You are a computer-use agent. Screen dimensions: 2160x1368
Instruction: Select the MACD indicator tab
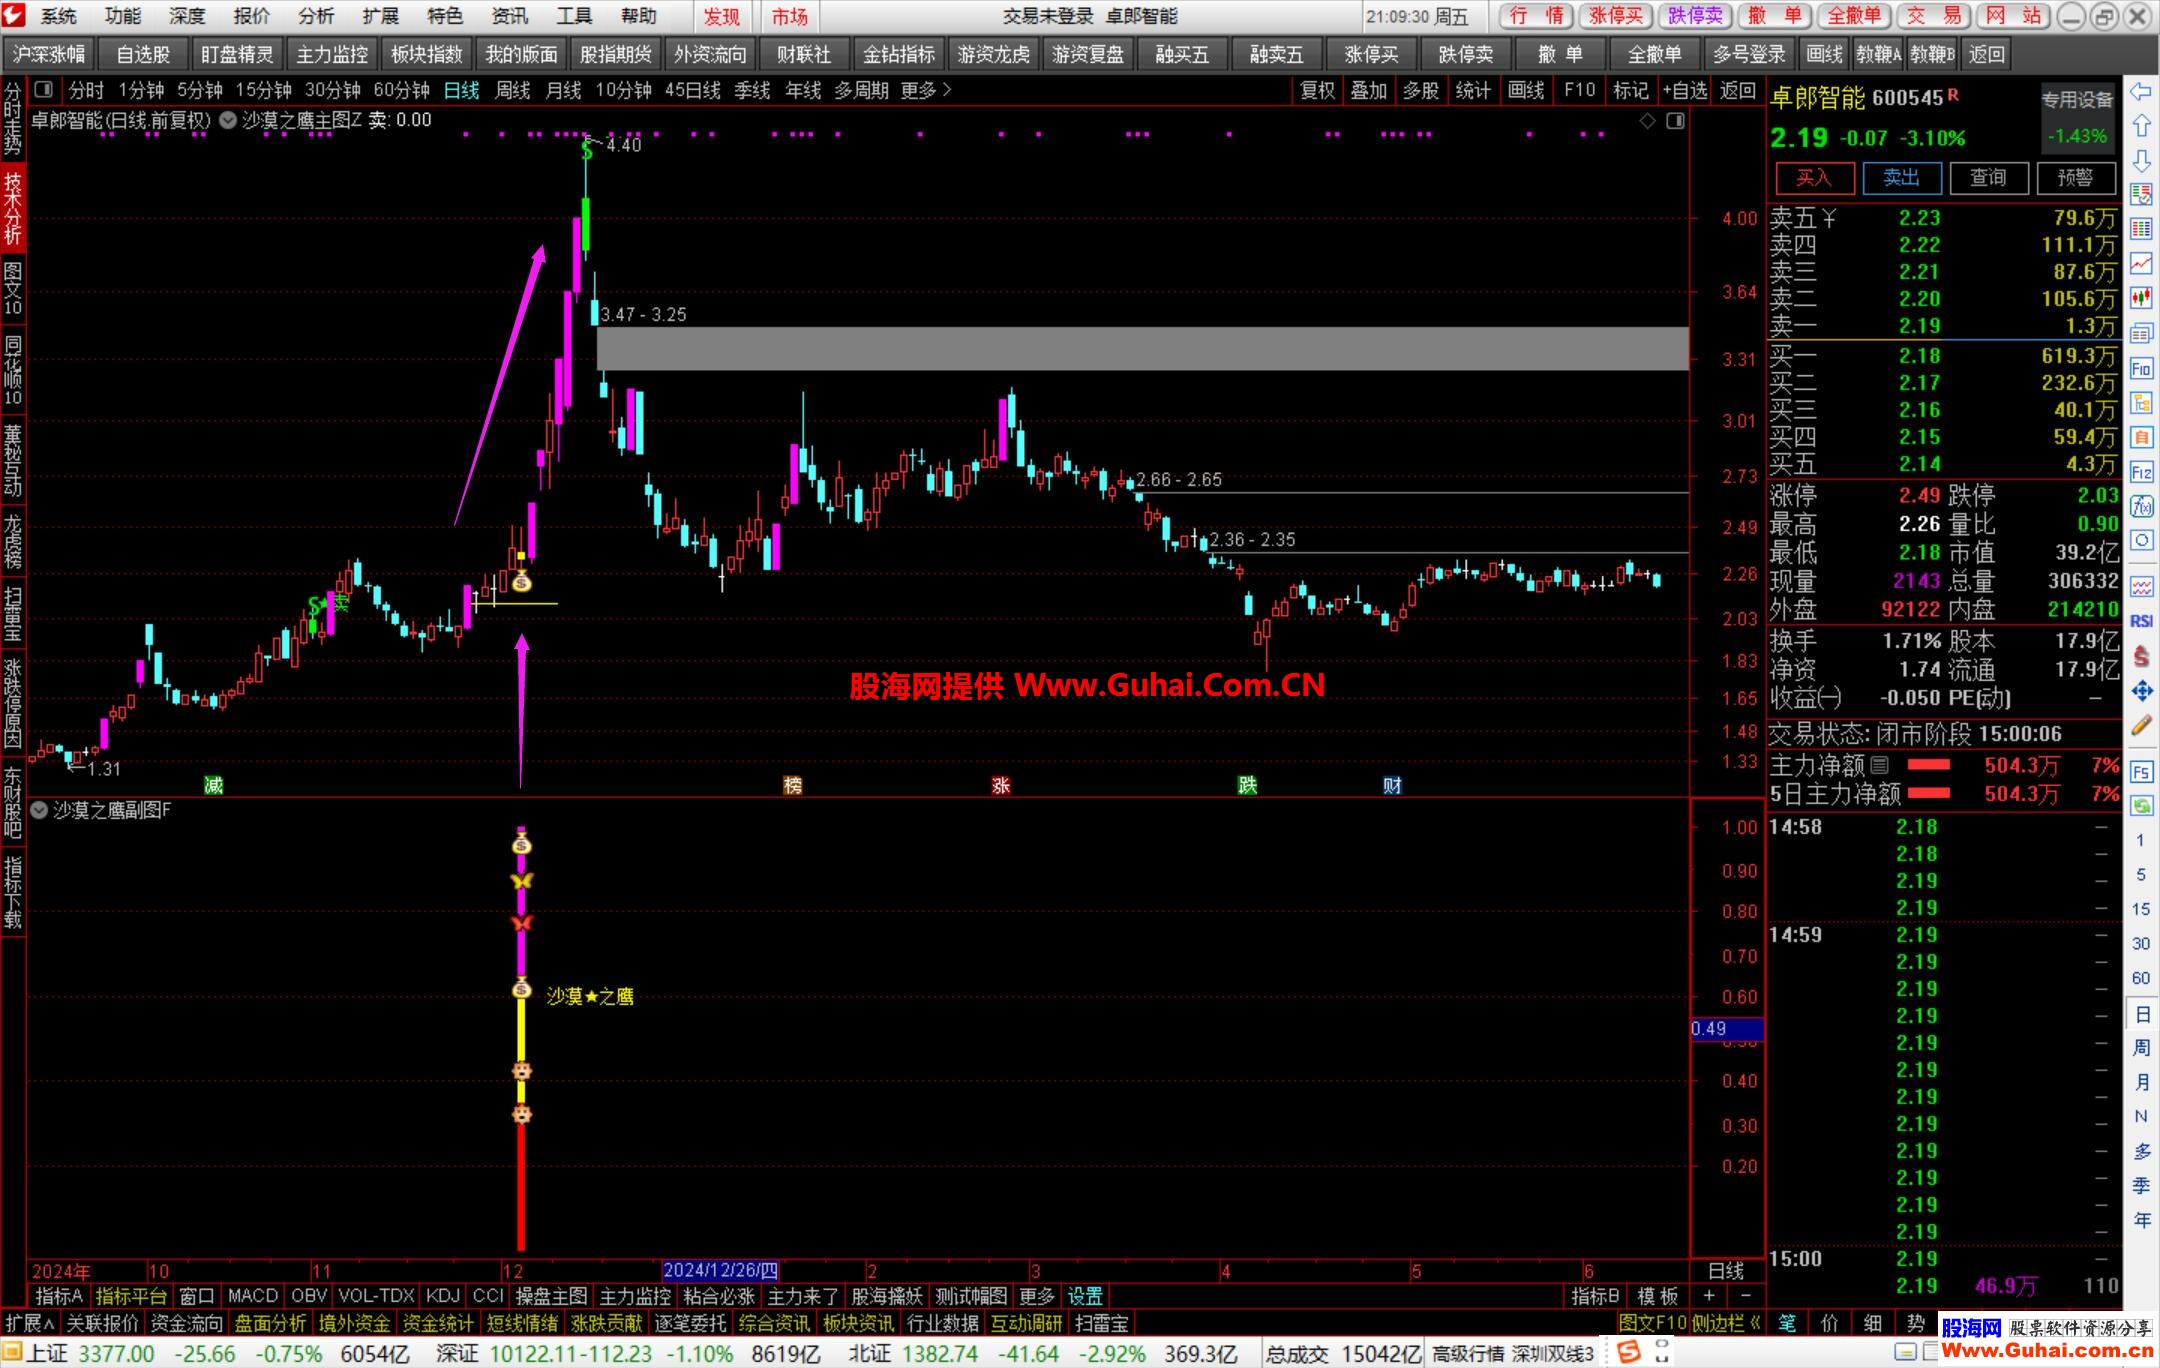tap(253, 1296)
